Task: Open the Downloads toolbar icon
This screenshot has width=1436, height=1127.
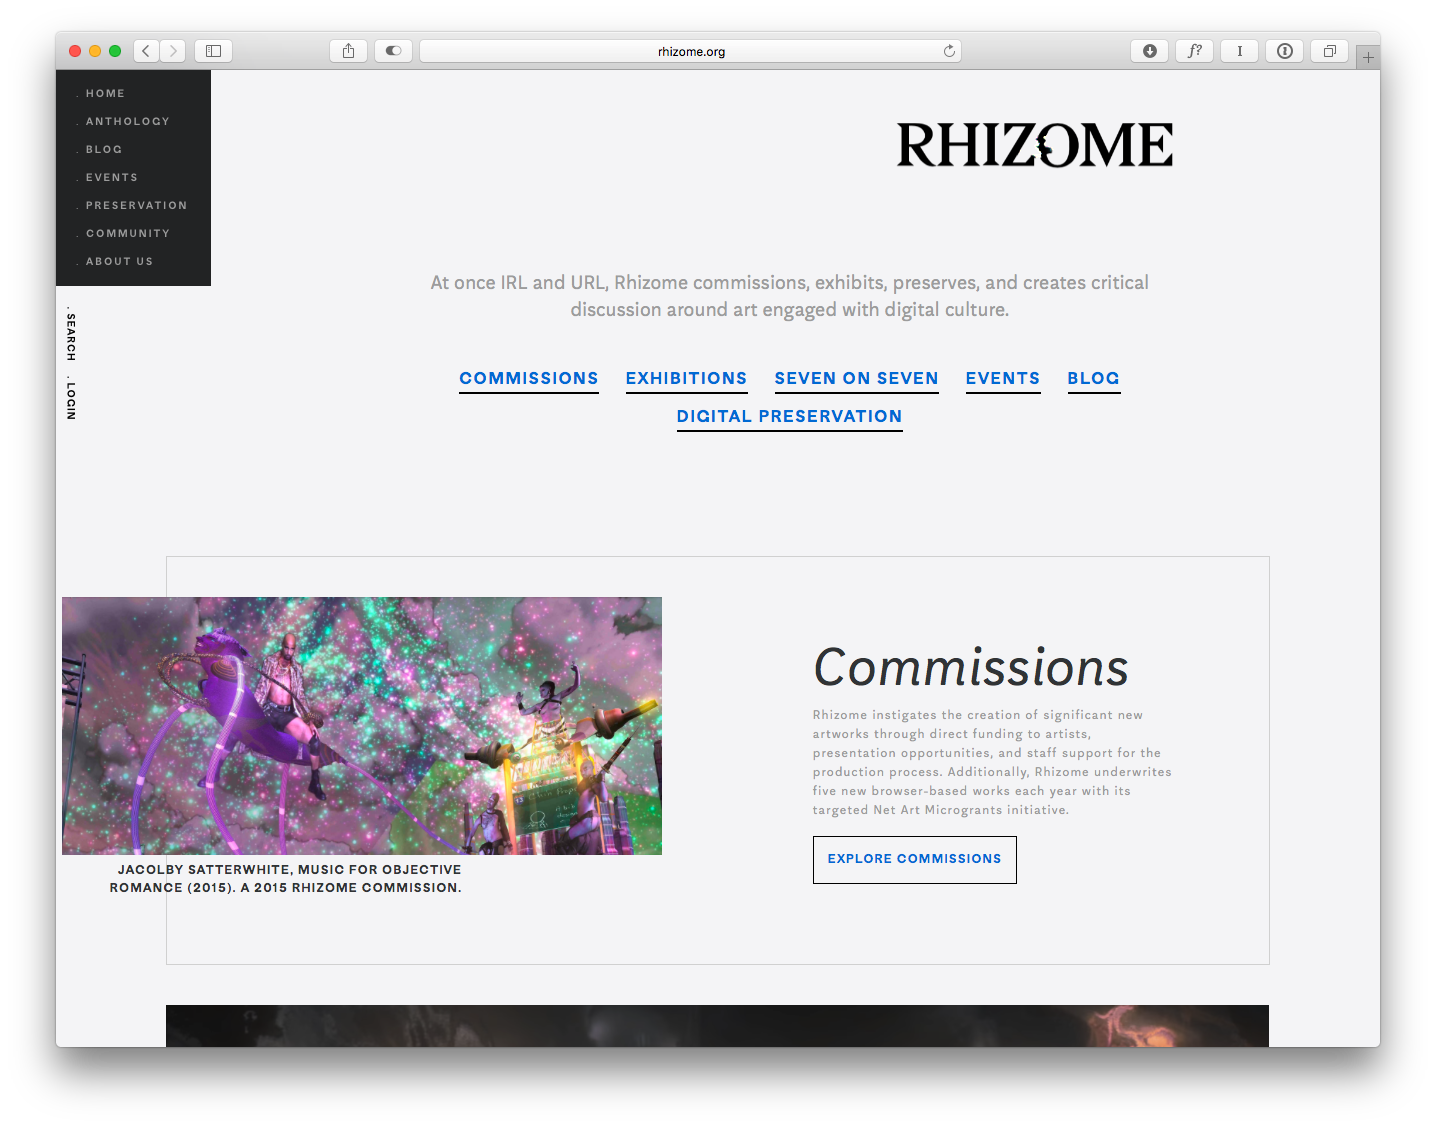Action: (1149, 51)
